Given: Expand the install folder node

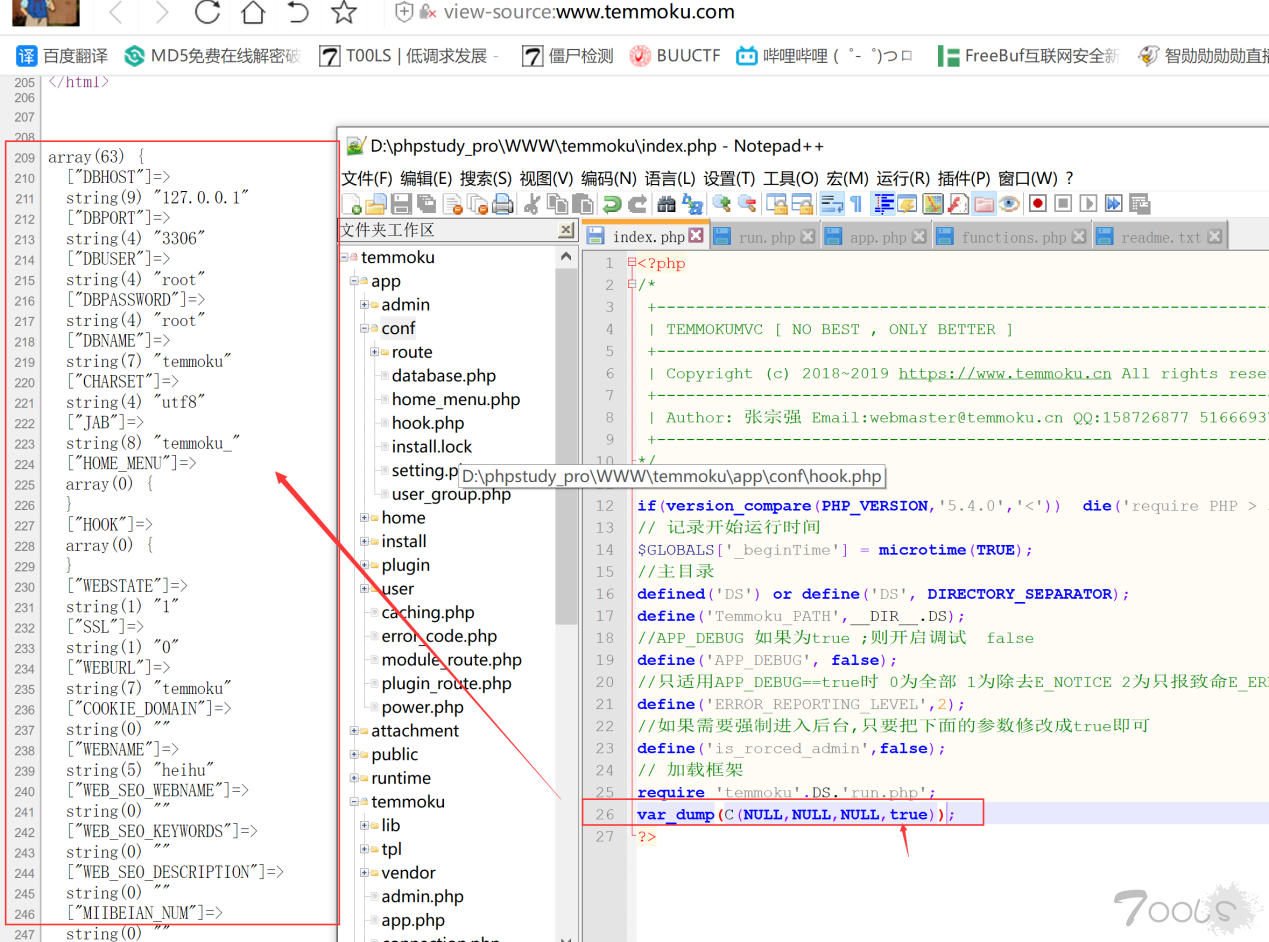Looking at the screenshot, I should click(365, 541).
